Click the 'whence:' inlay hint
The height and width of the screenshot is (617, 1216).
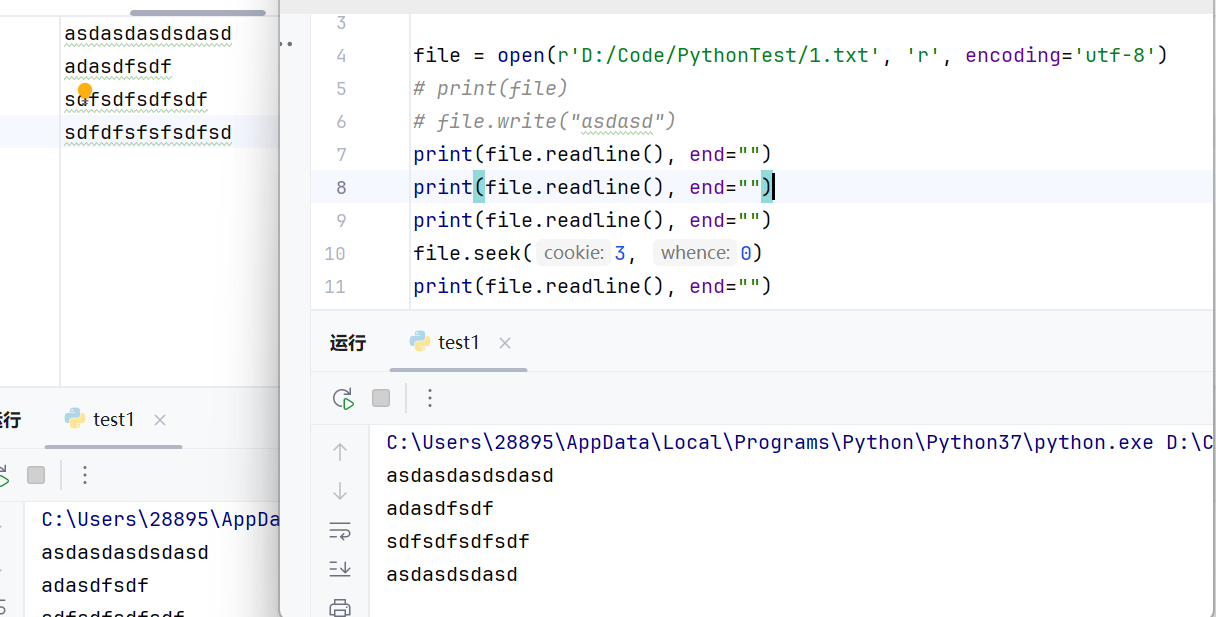tap(695, 253)
